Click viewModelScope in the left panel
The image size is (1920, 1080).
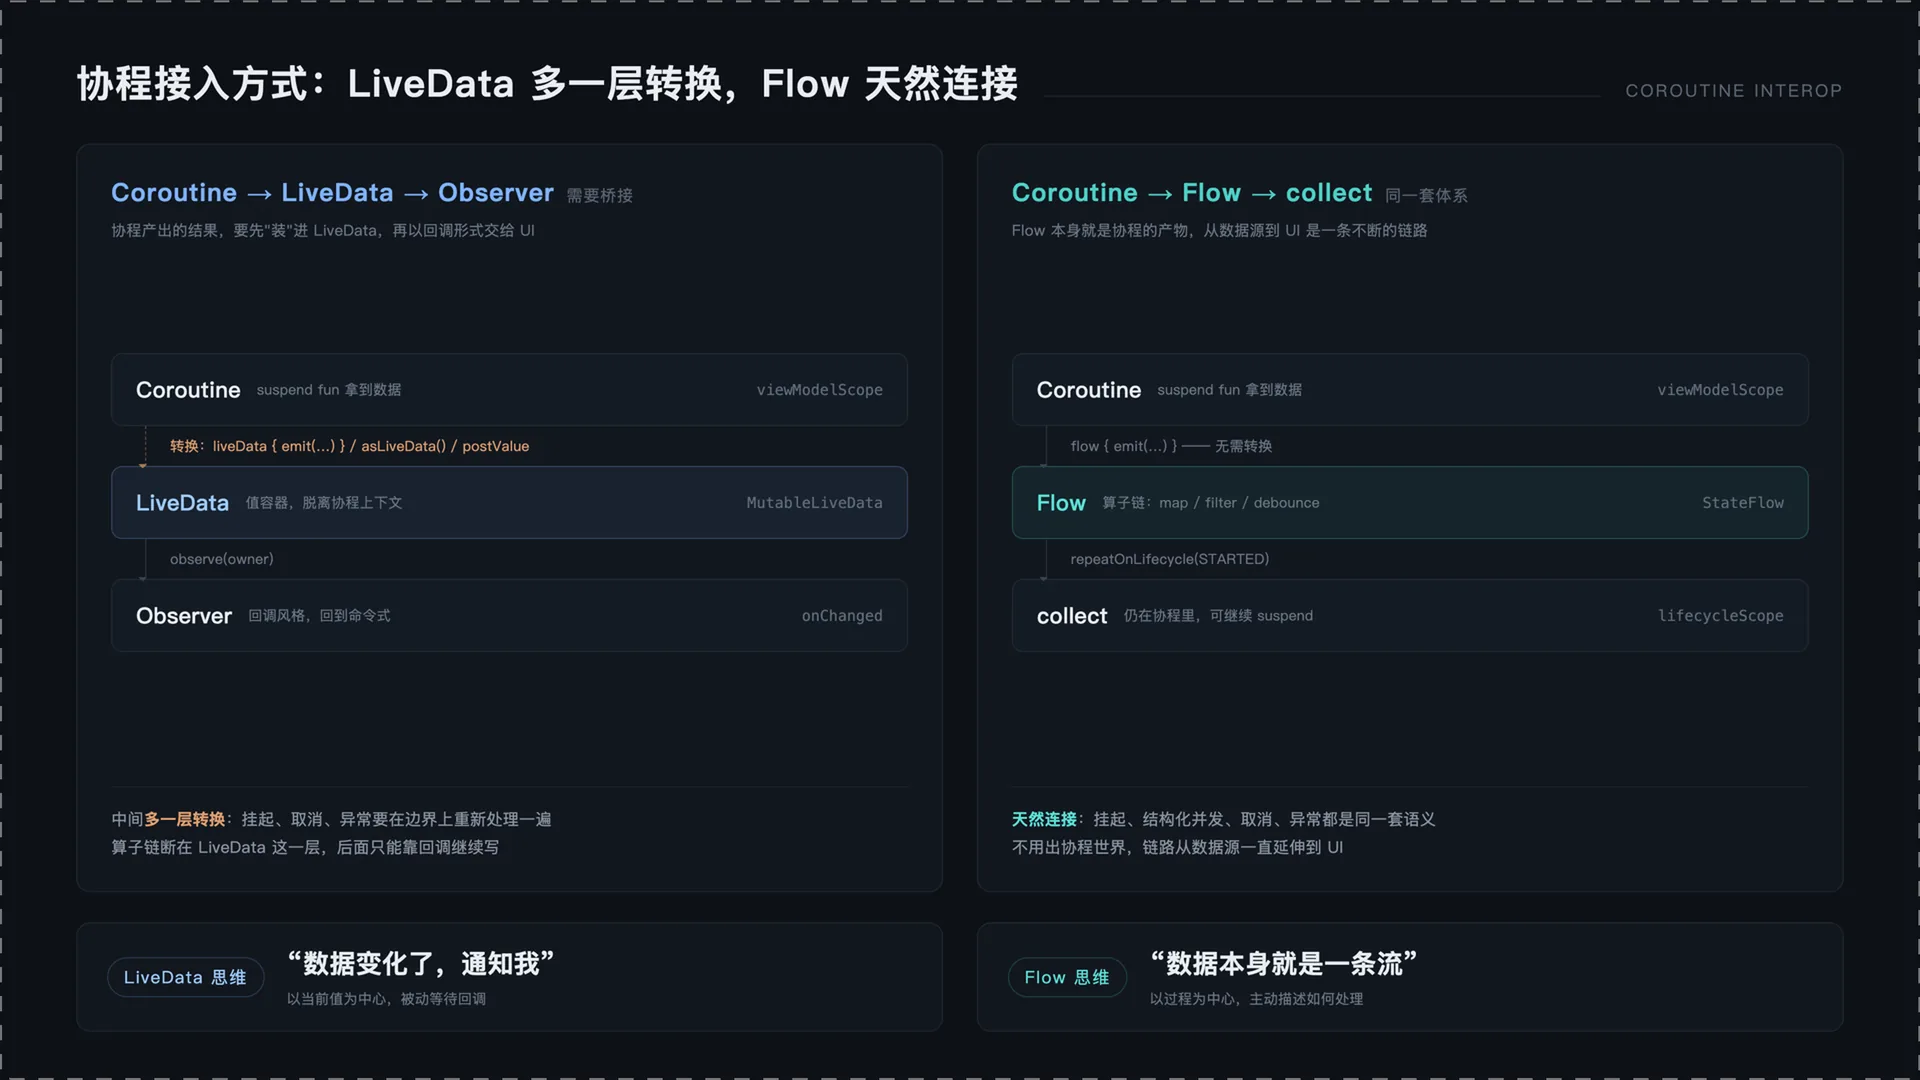819,390
